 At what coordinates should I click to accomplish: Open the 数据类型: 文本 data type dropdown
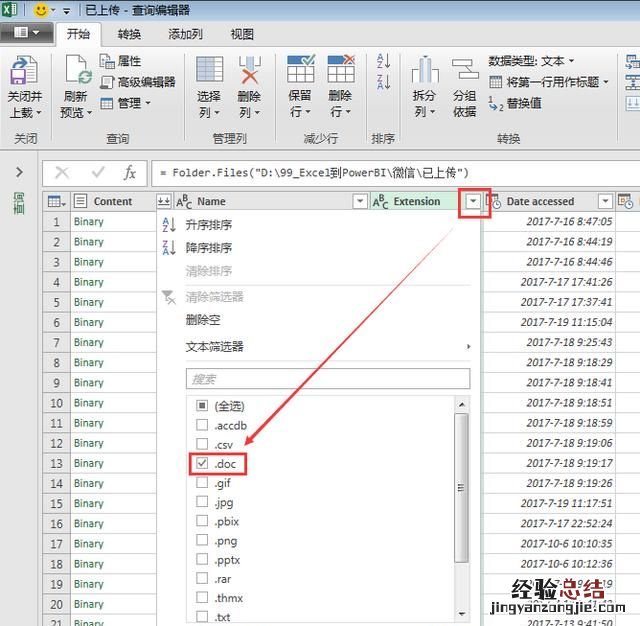[531, 61]
